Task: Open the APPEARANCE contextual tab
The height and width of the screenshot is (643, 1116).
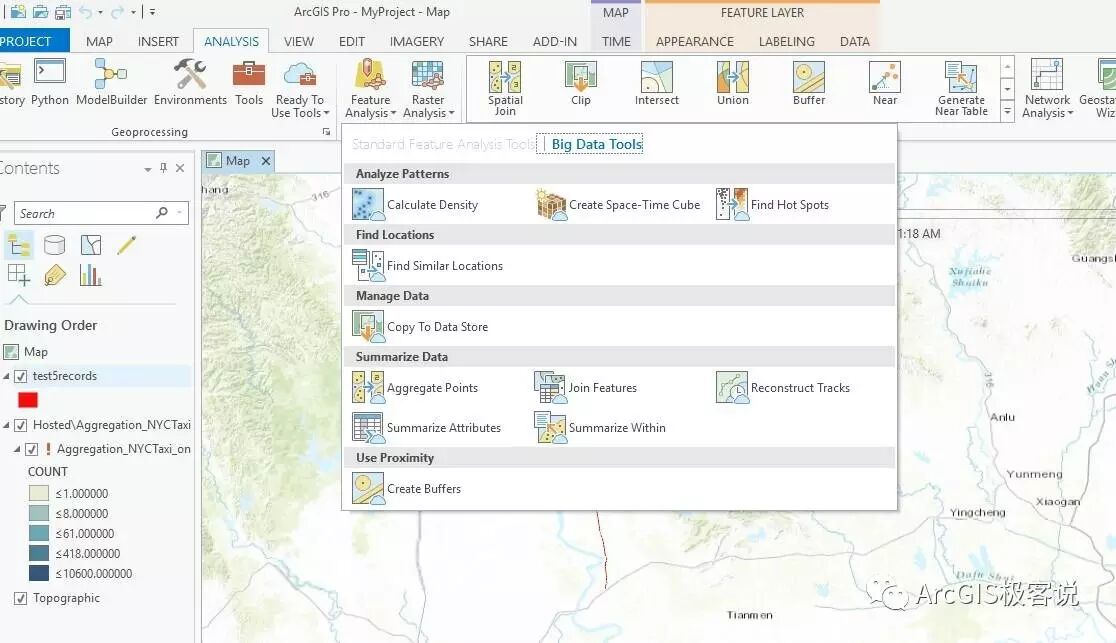Action: coord(695,41)
